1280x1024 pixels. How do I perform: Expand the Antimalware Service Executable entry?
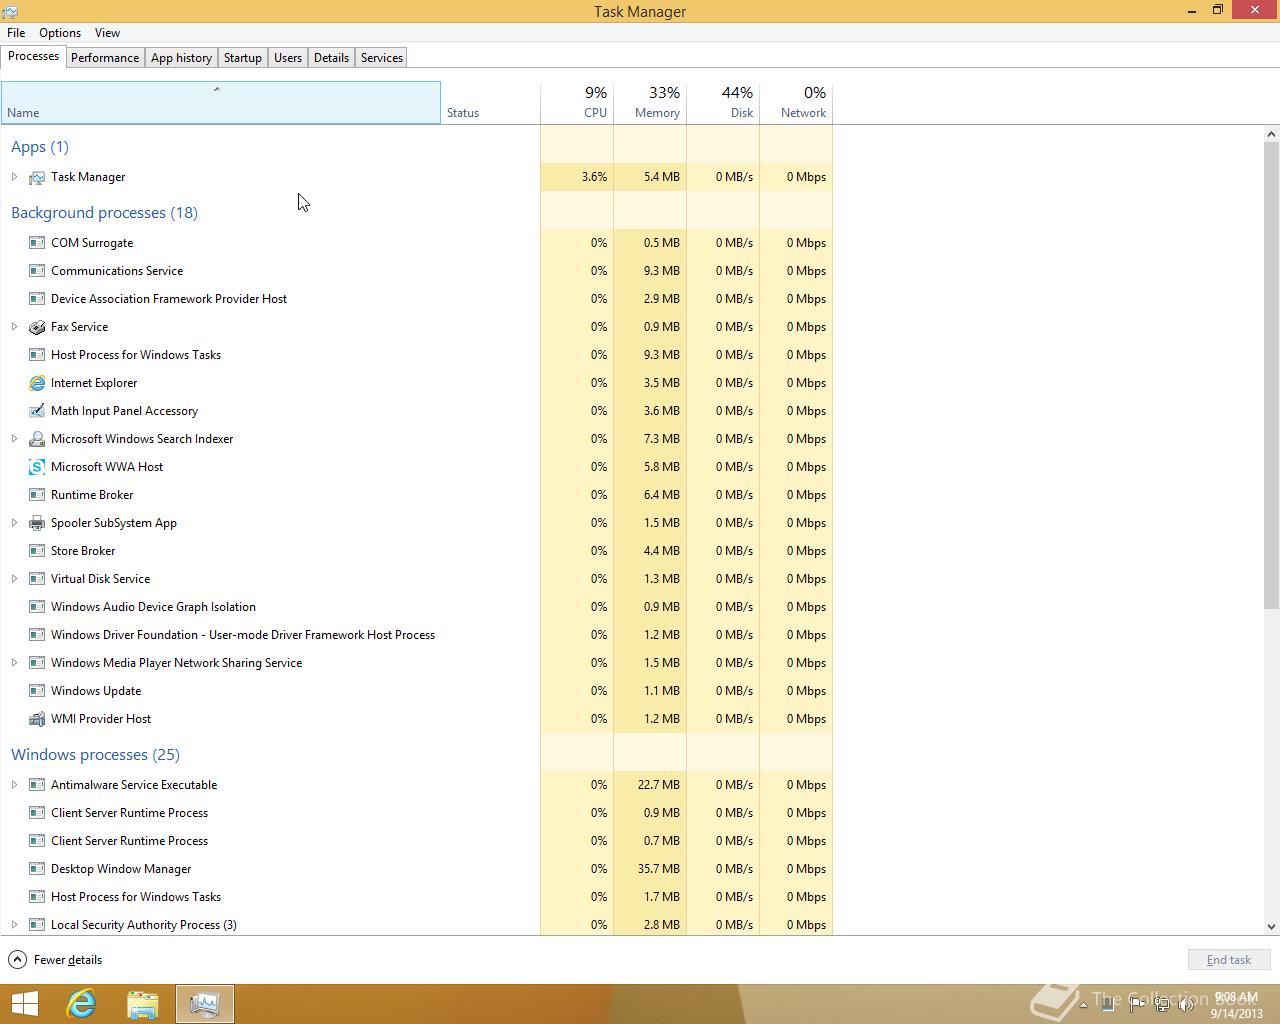click(14, 785)
